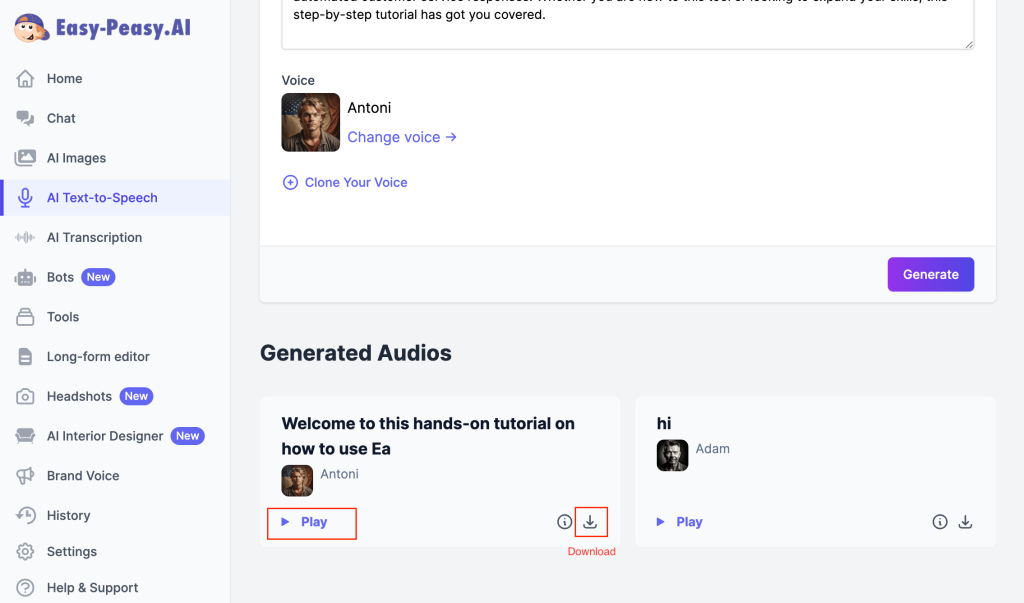Open AI Transcription page
Viewport: 1024px width, 603px height.
click(x=94, y=237)
